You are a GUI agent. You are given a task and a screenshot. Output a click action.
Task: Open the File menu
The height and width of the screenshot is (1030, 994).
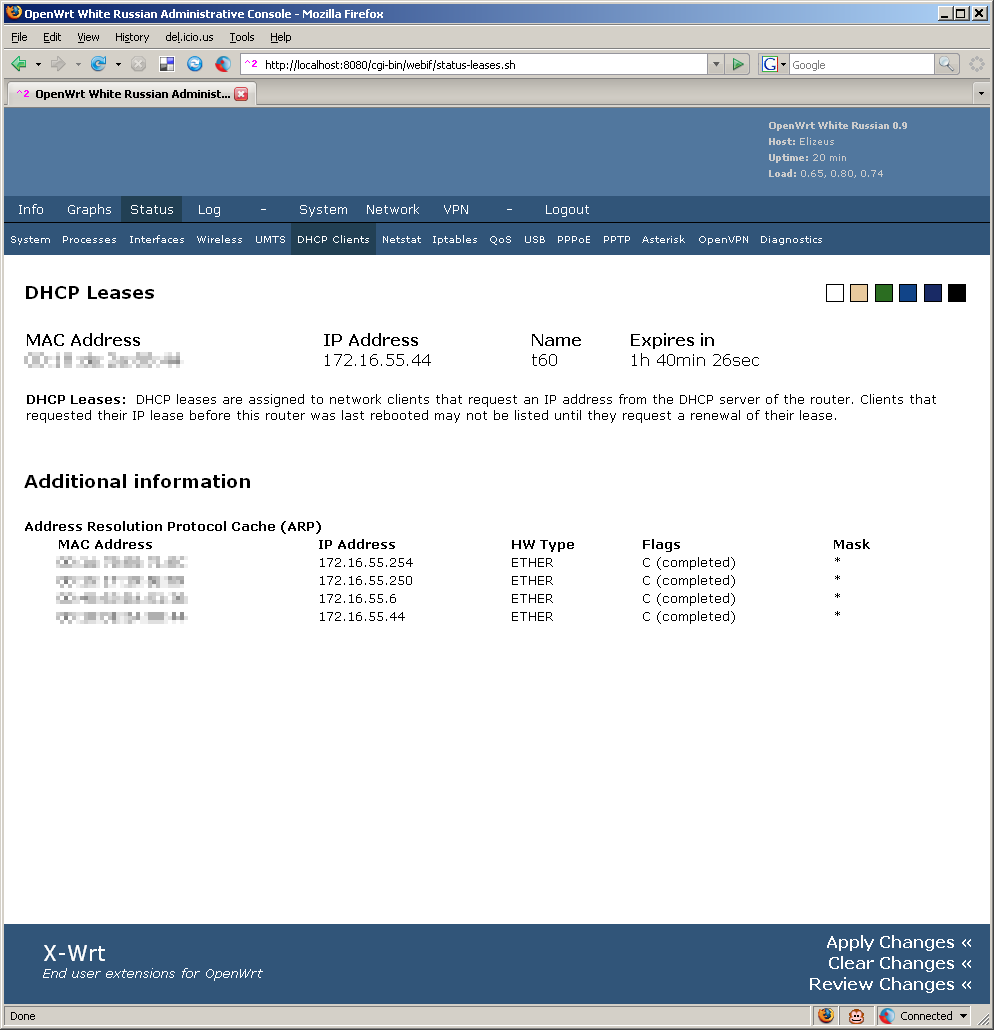point(19,37)
